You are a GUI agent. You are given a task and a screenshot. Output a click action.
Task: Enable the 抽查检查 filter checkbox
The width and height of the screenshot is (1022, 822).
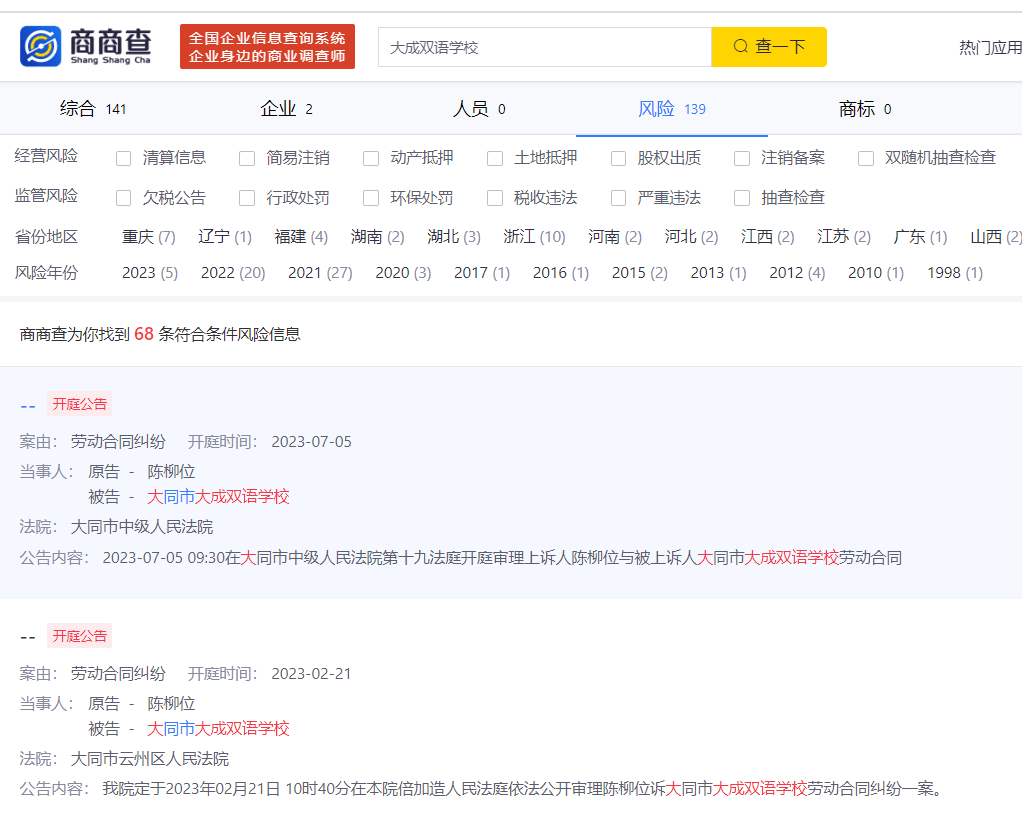pyautogui.click(x=742, y=198)
